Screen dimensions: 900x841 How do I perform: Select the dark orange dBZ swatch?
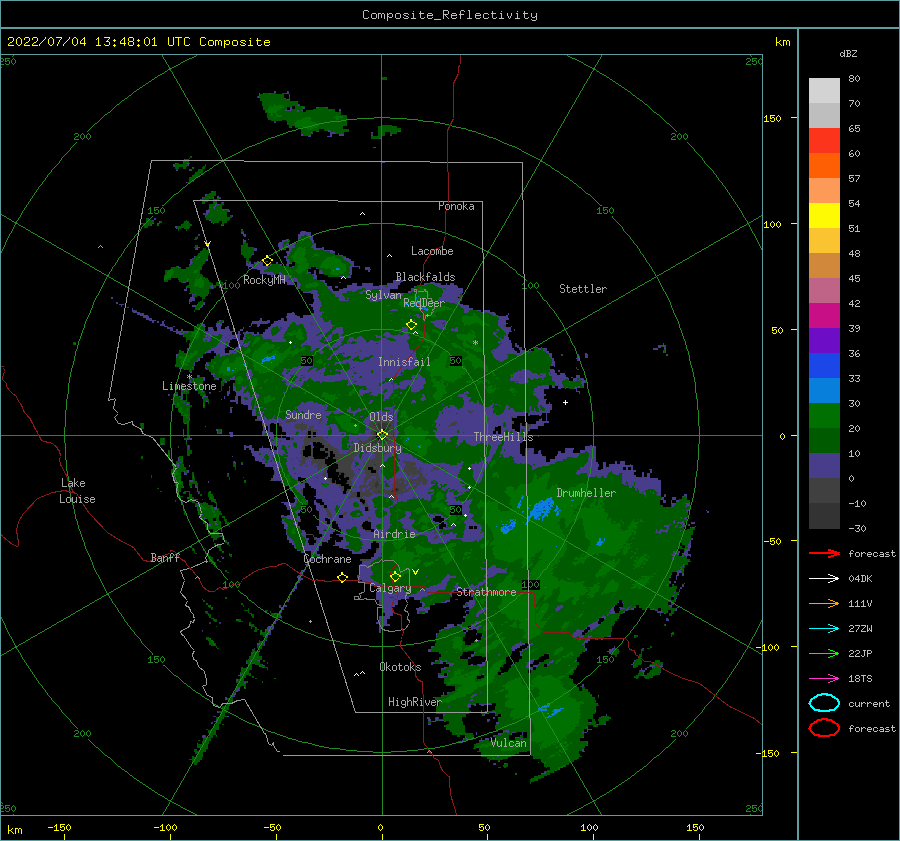(824, 165)
